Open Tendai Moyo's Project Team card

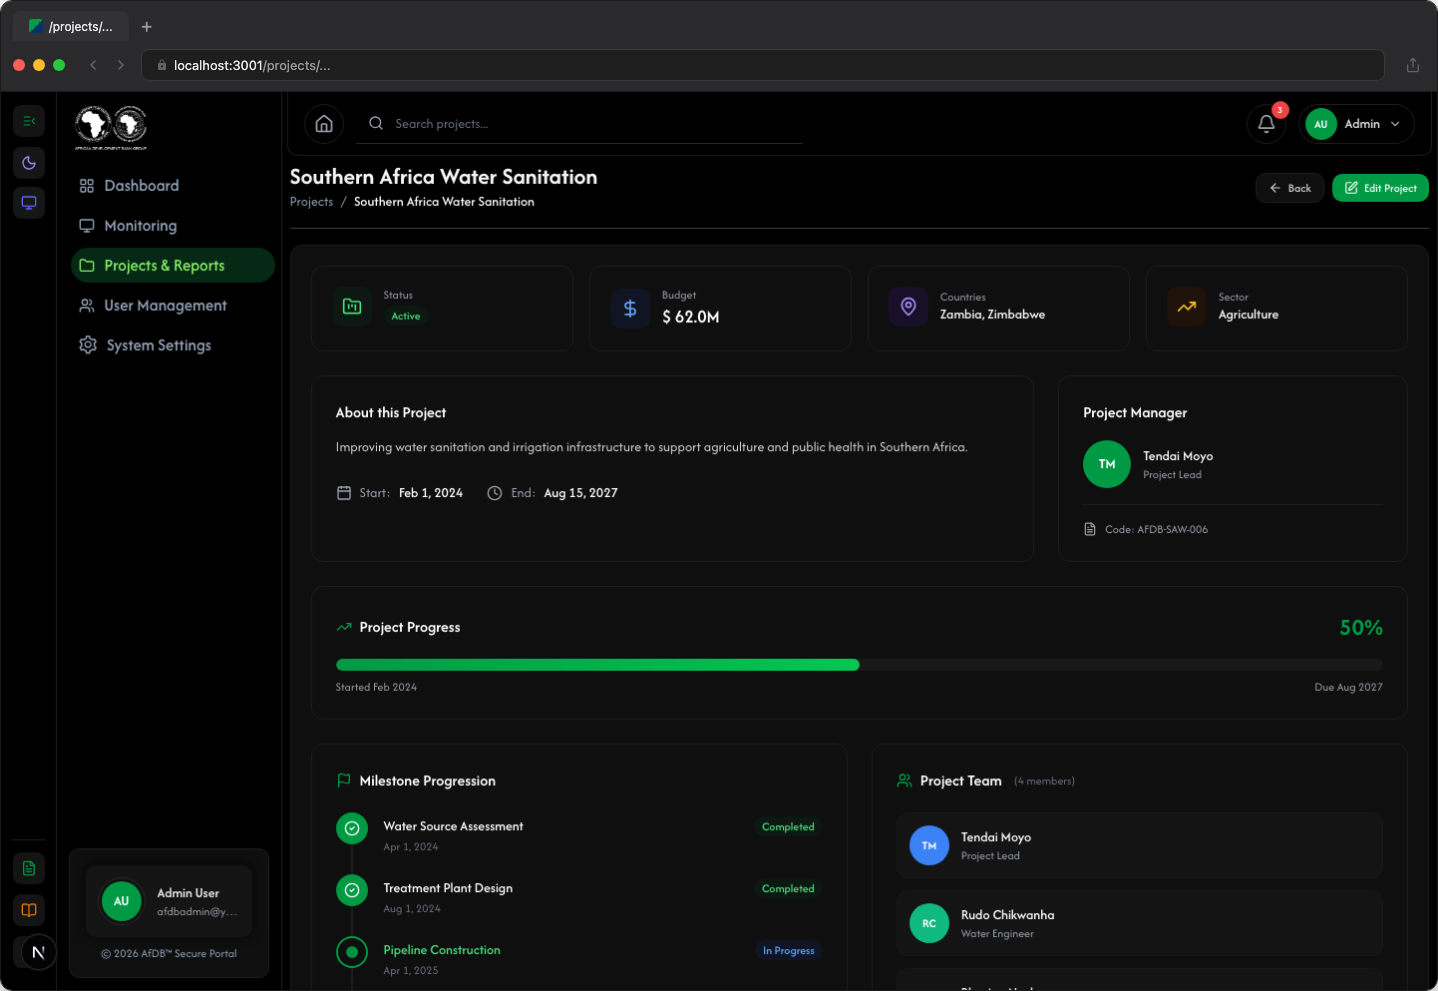pos(1139,846)
